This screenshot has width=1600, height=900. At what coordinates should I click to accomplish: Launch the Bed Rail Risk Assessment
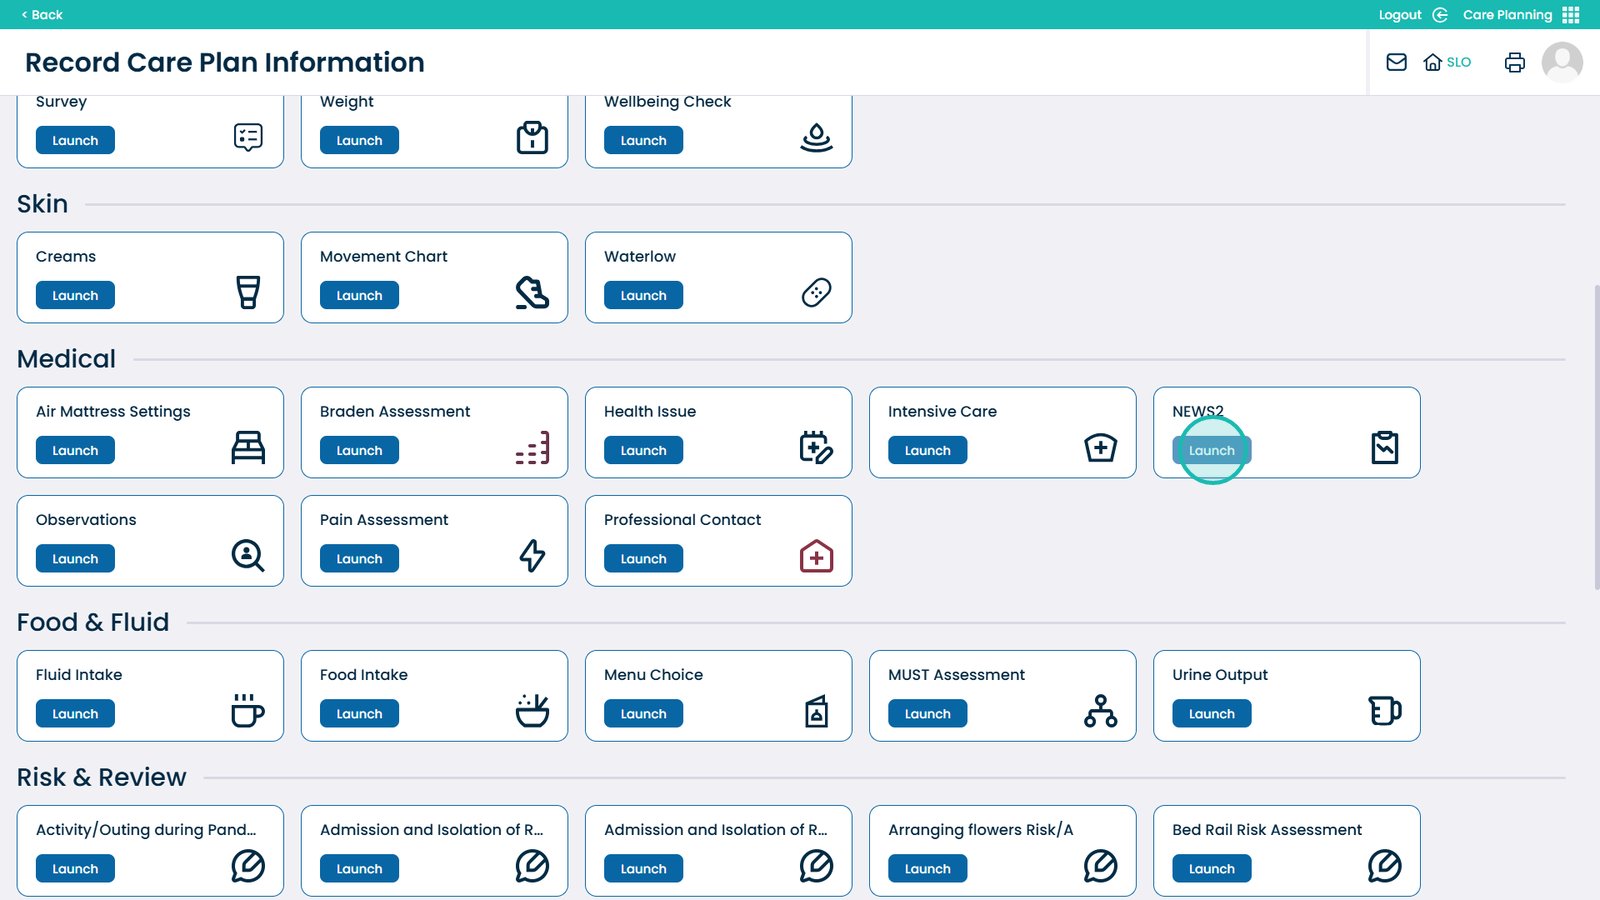pos(1211,869)
